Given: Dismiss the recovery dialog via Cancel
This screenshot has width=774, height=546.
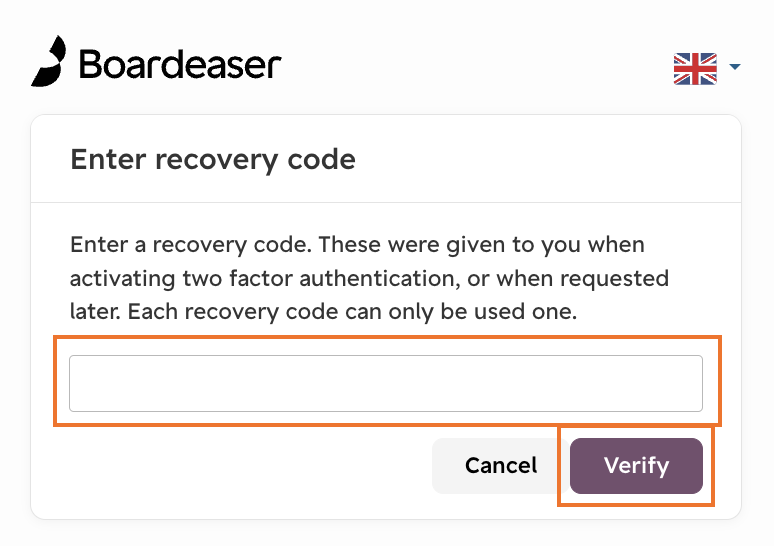Looking at the screenshot, I should (x=501, y=466).
